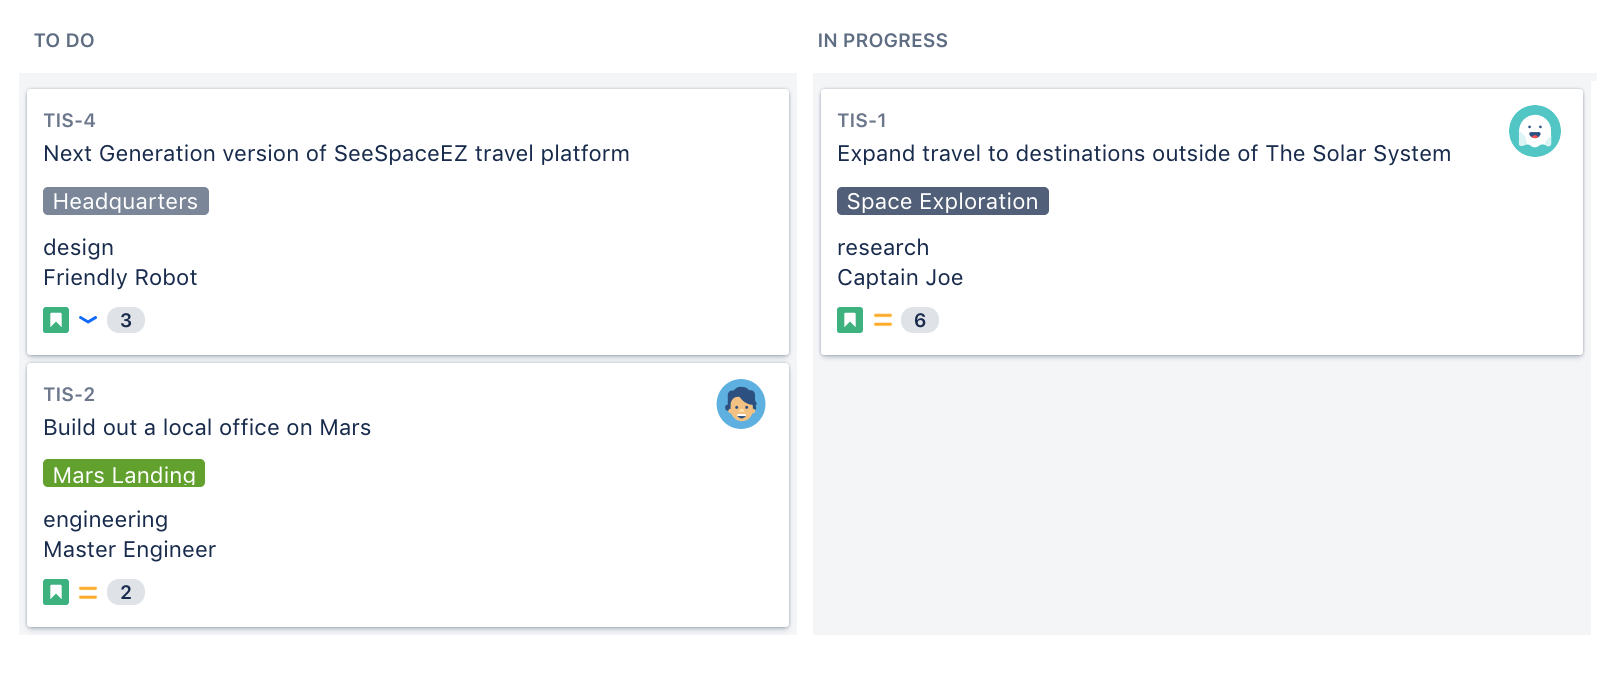Open the TIS-2 issue key link
The image size is (1597, 681).
(69, 395)
